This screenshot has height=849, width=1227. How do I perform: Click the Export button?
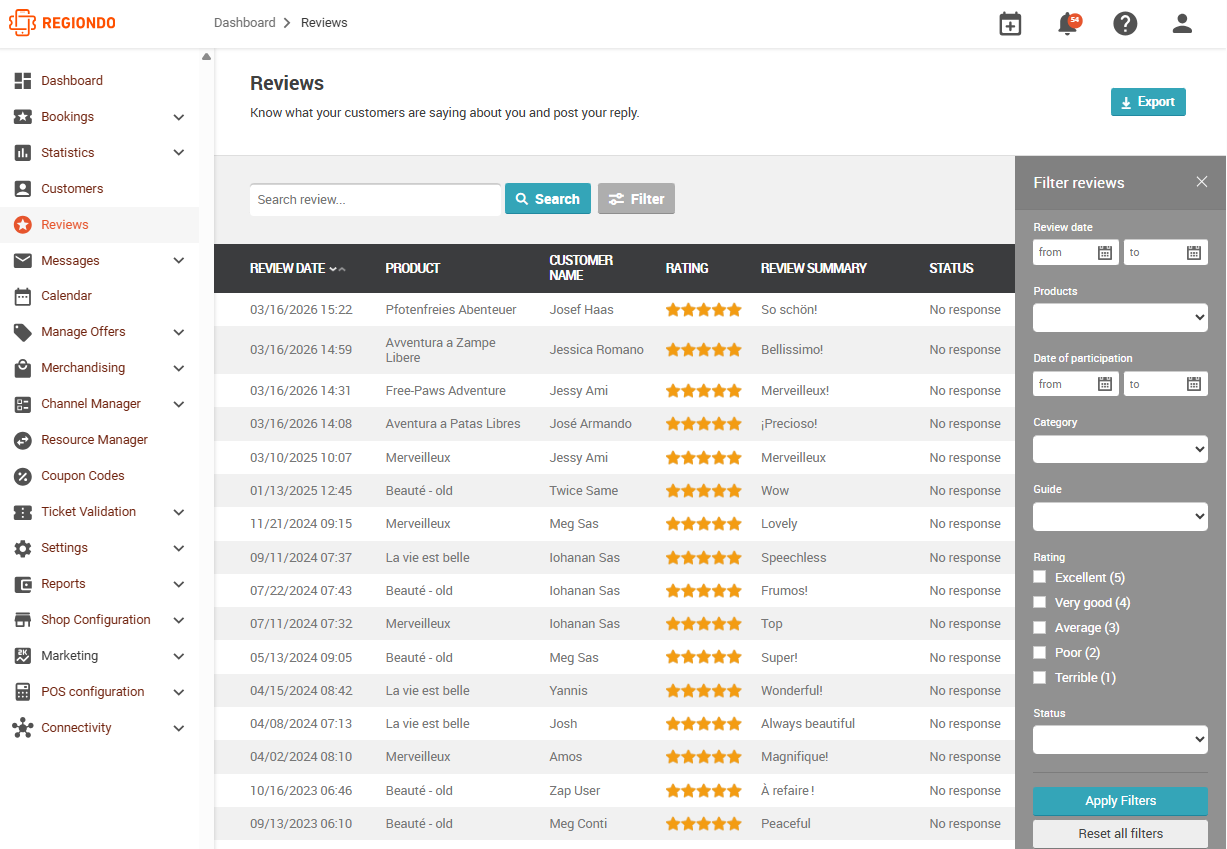pyautogui.click(x=1148, y=102)
